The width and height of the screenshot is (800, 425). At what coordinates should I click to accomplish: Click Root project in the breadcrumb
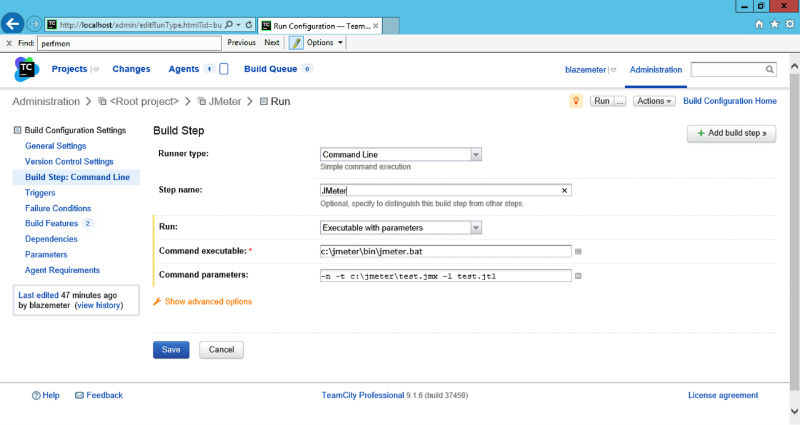pyautogui.click(x=144, y=102)
